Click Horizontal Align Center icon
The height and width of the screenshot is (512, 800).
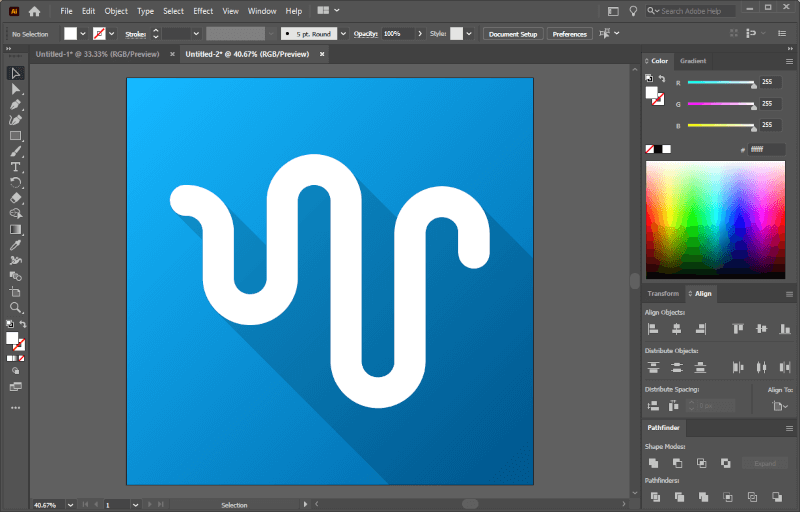(677, 329)
